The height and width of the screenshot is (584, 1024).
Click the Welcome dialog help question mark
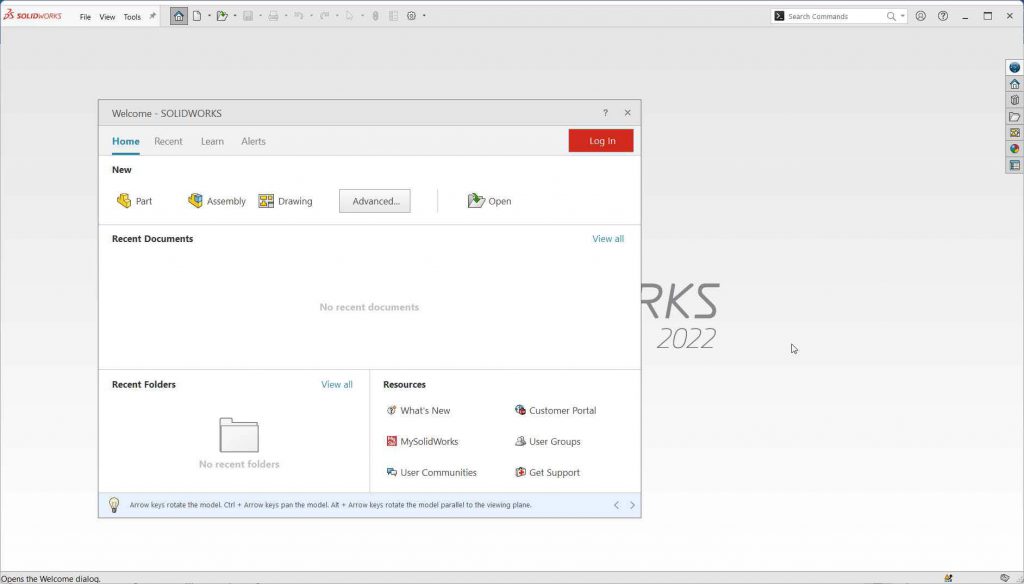pos(605,113)
